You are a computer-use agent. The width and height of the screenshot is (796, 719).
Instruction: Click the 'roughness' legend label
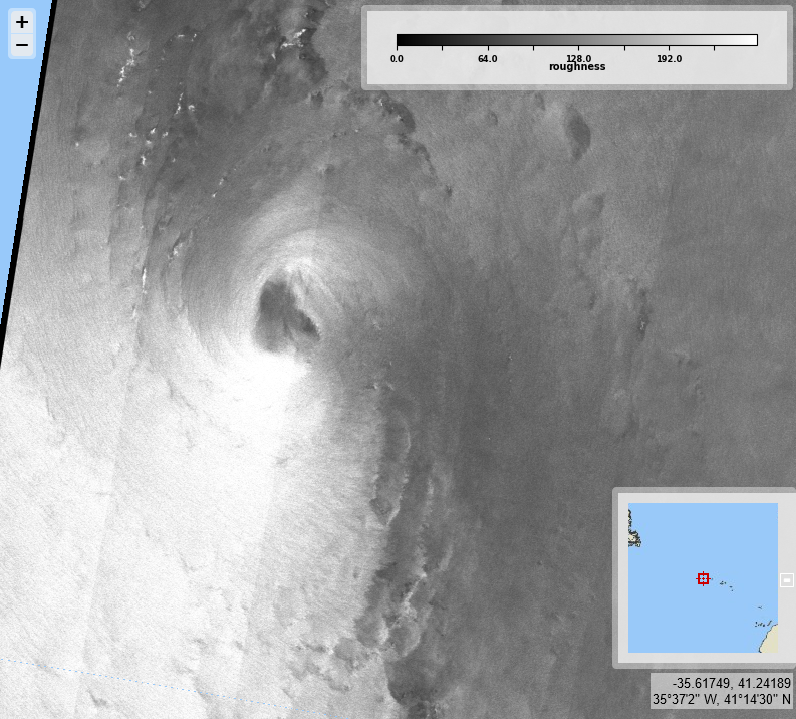coord(577,67)
